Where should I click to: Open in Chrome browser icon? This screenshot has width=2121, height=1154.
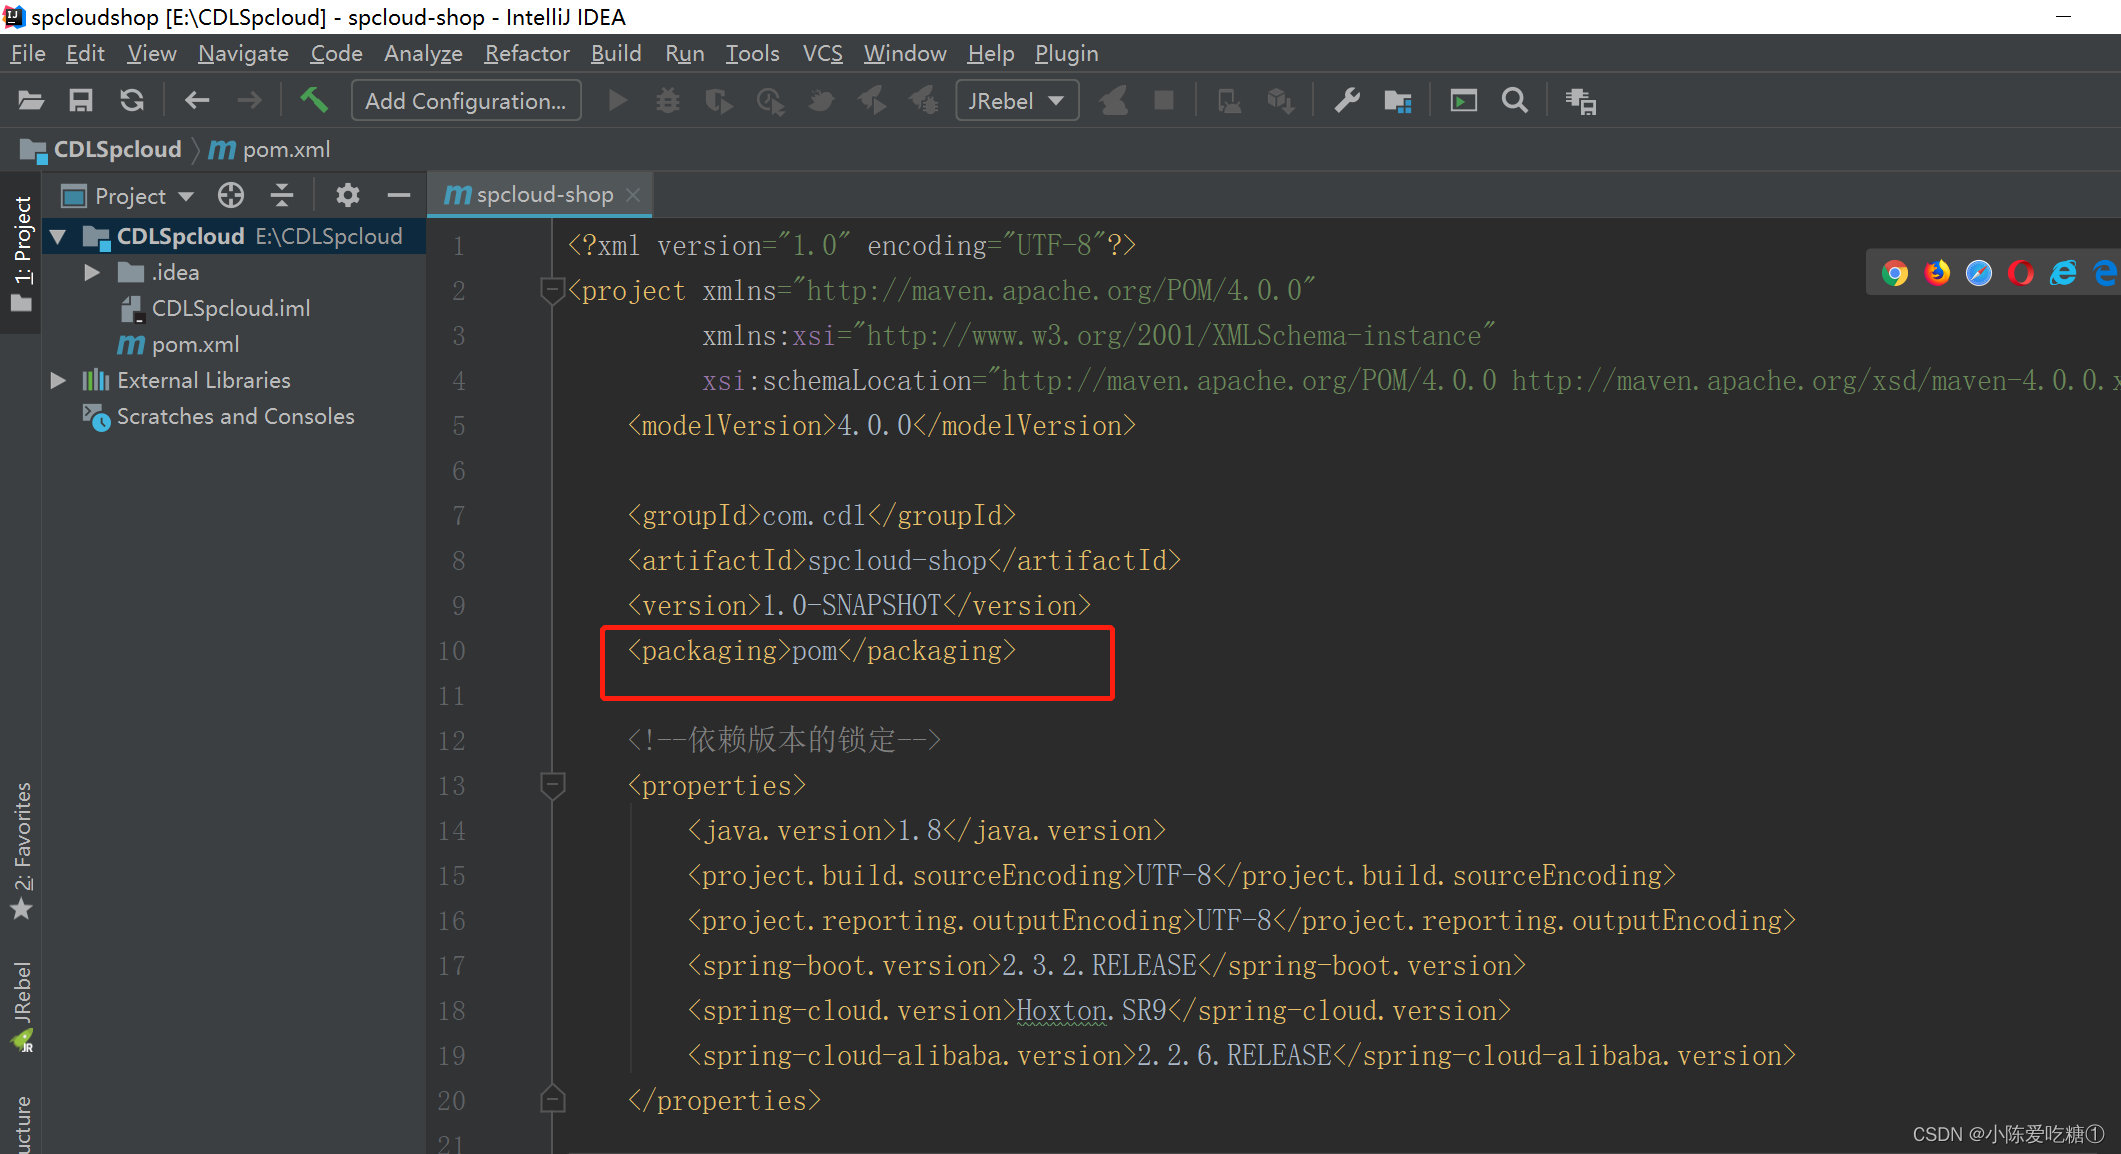point(1894,273)
